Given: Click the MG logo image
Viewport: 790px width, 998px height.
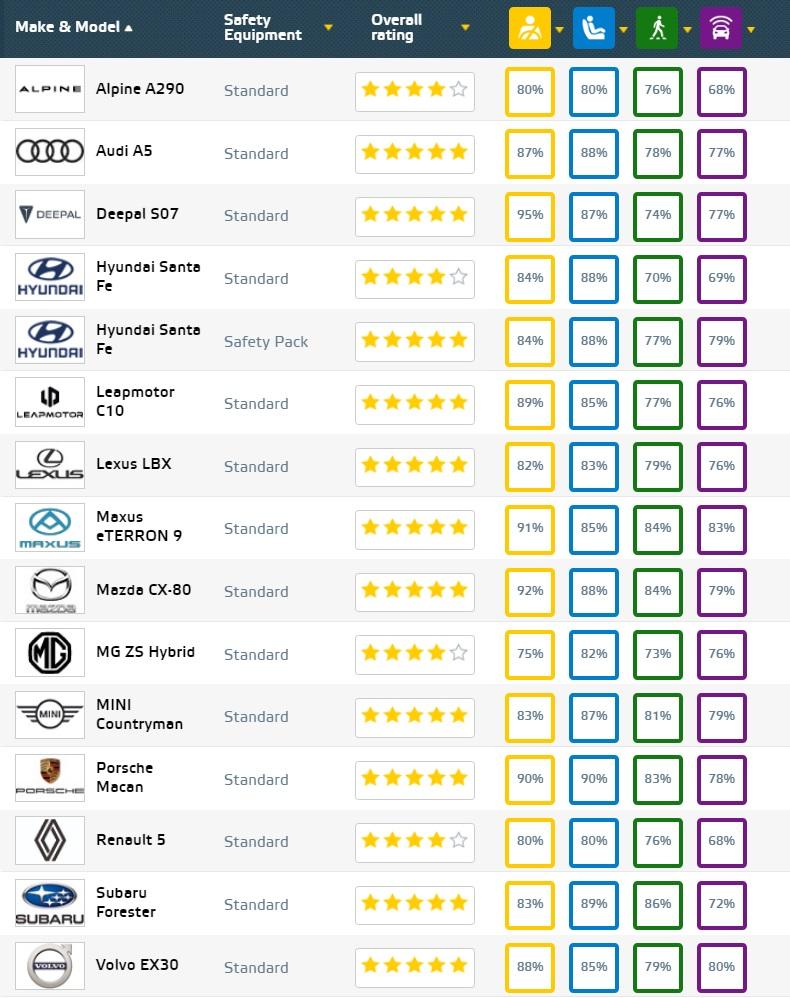Looking at the screenshot, I should coord(50,652).
